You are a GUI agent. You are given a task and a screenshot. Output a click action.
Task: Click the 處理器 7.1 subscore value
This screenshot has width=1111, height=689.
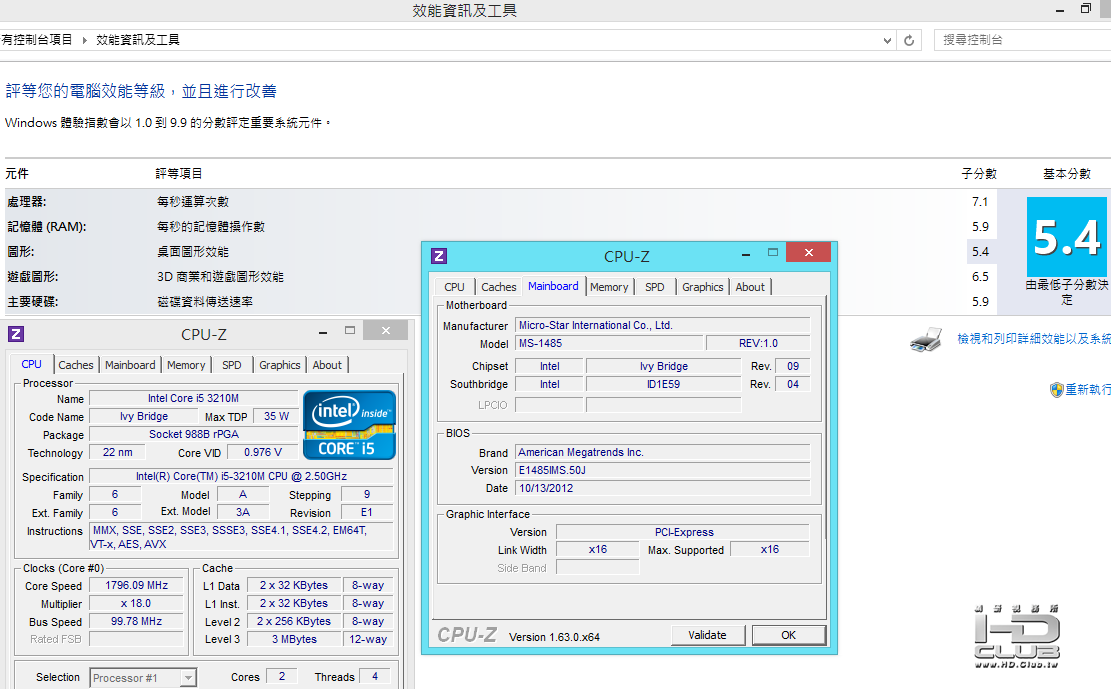980,202
